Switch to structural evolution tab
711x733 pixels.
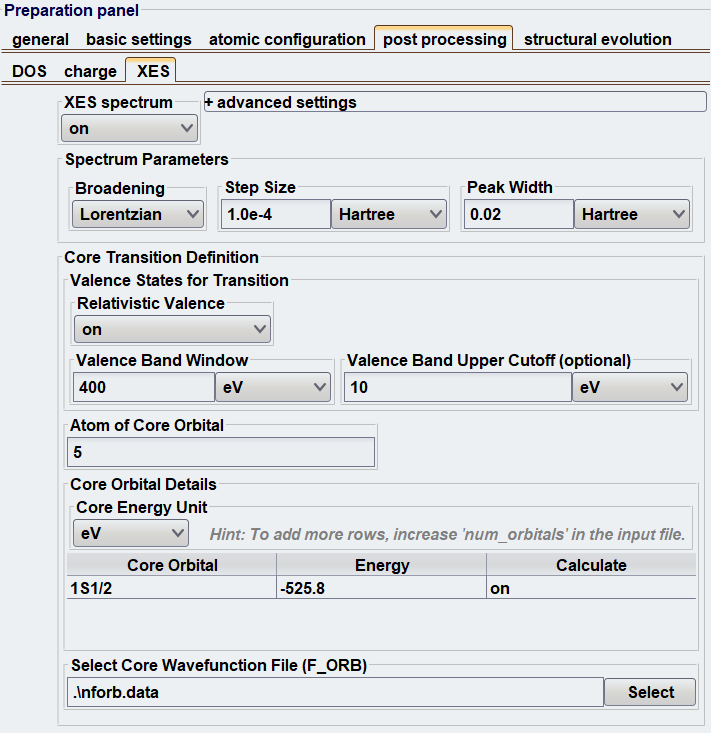[597, 39]
